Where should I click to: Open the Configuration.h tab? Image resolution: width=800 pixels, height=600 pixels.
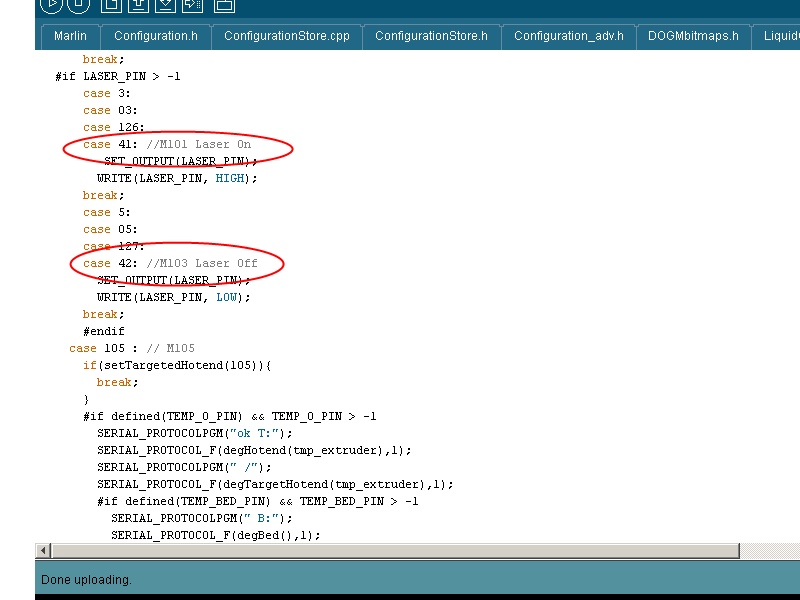pyautogui.click(x=155, y=36)
